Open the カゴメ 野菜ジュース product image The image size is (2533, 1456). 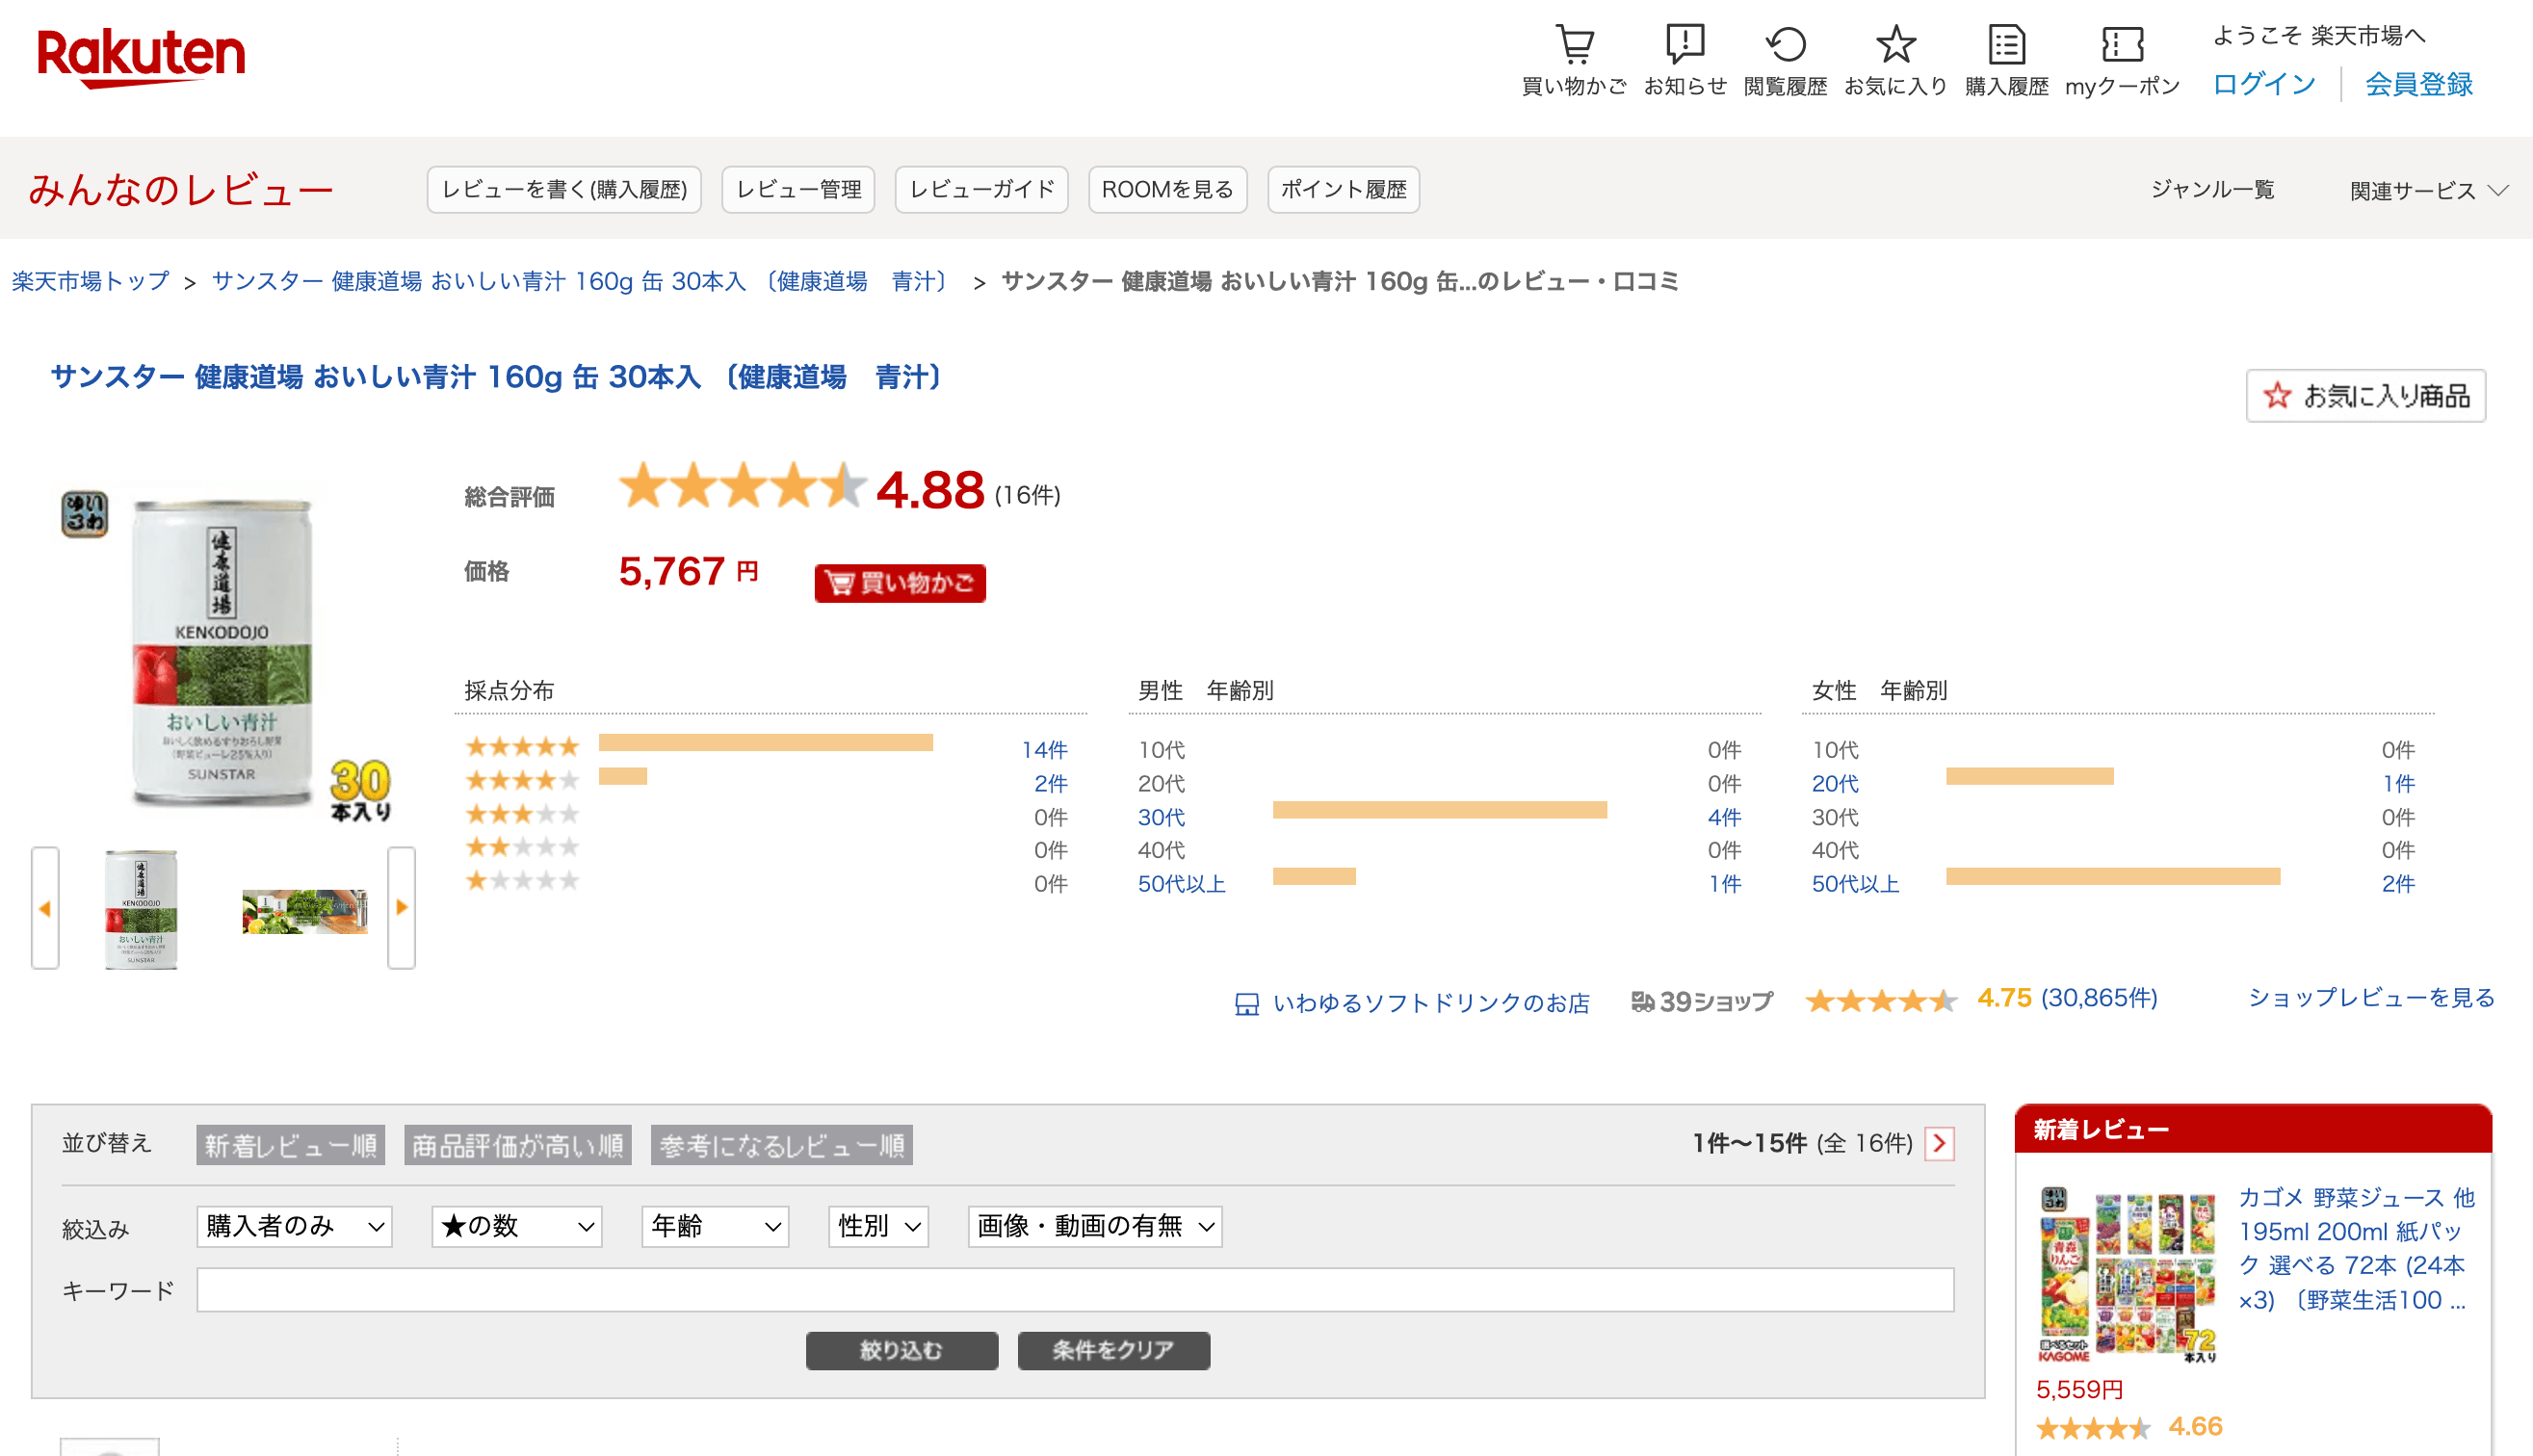tap(2126, 1277)
